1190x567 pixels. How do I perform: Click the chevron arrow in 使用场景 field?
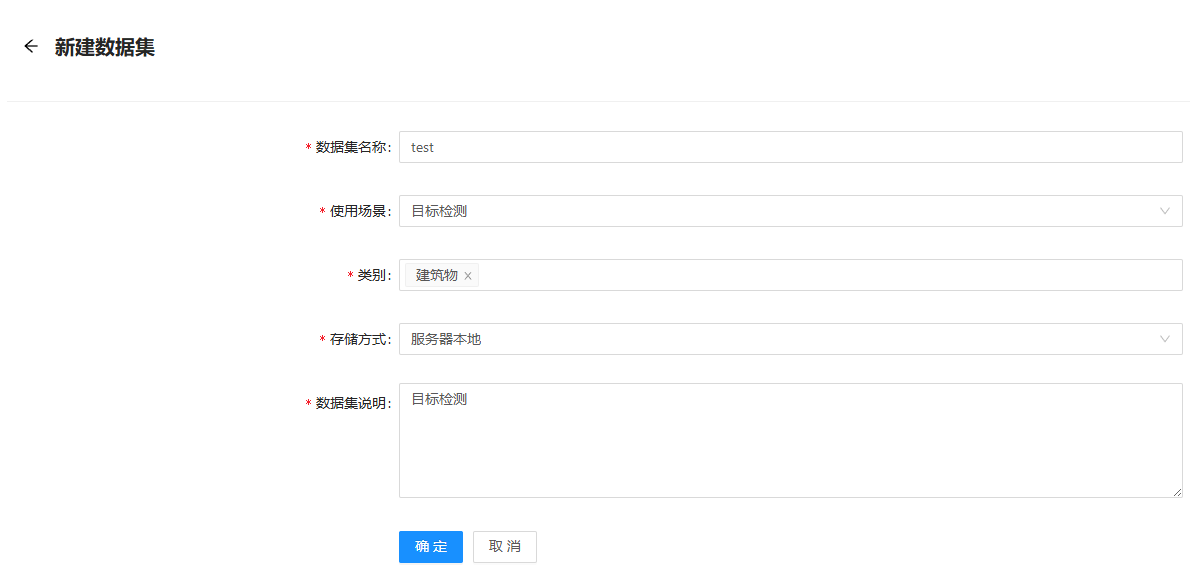1164,211
